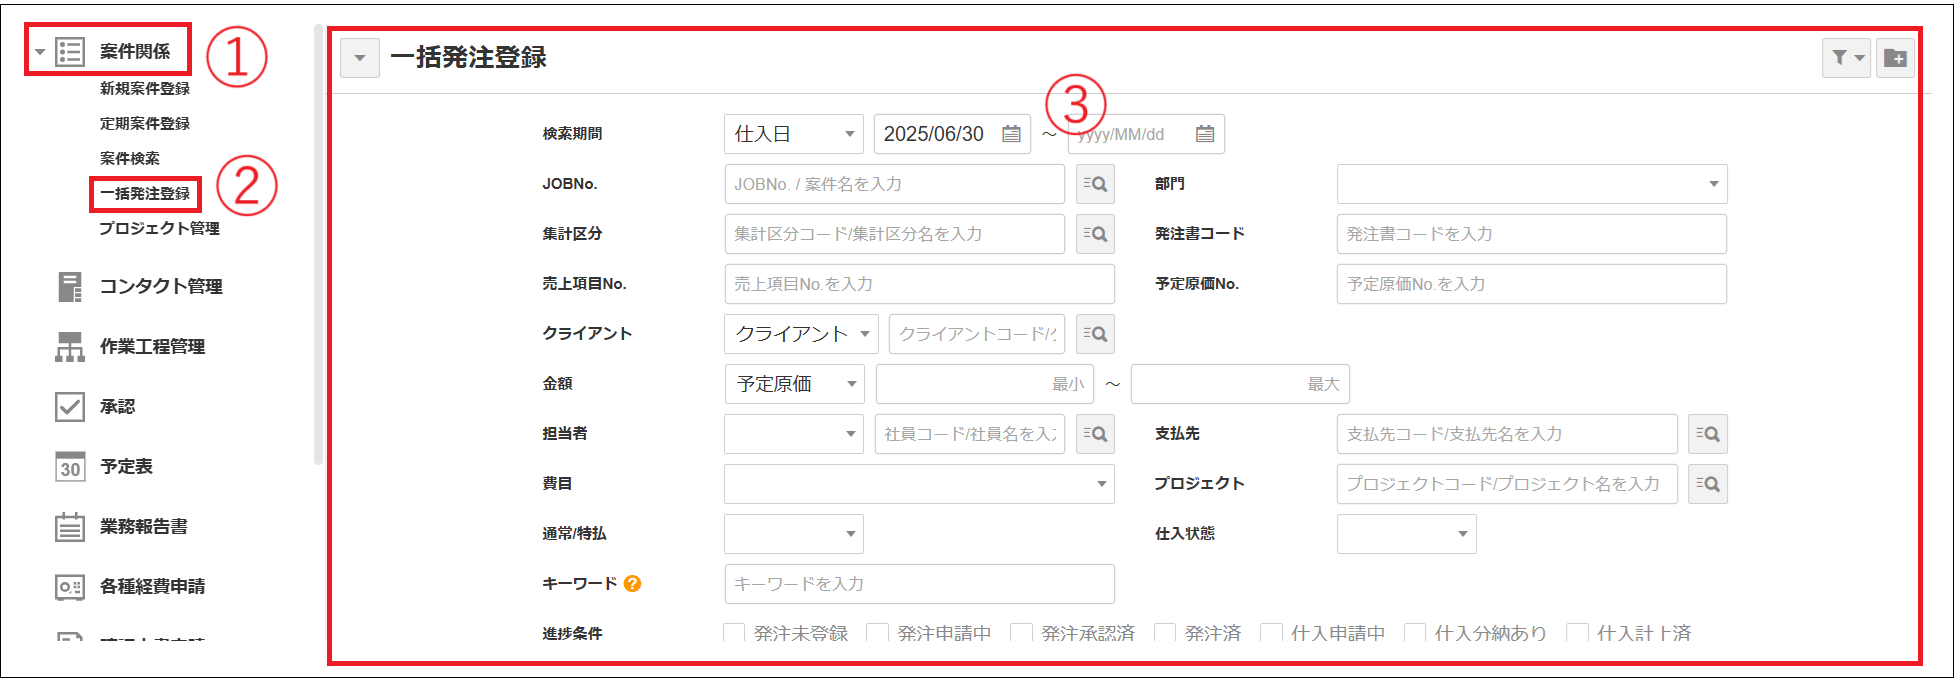
Task: Click the filter funnel icon button
Action: [x=1845, y=58]
